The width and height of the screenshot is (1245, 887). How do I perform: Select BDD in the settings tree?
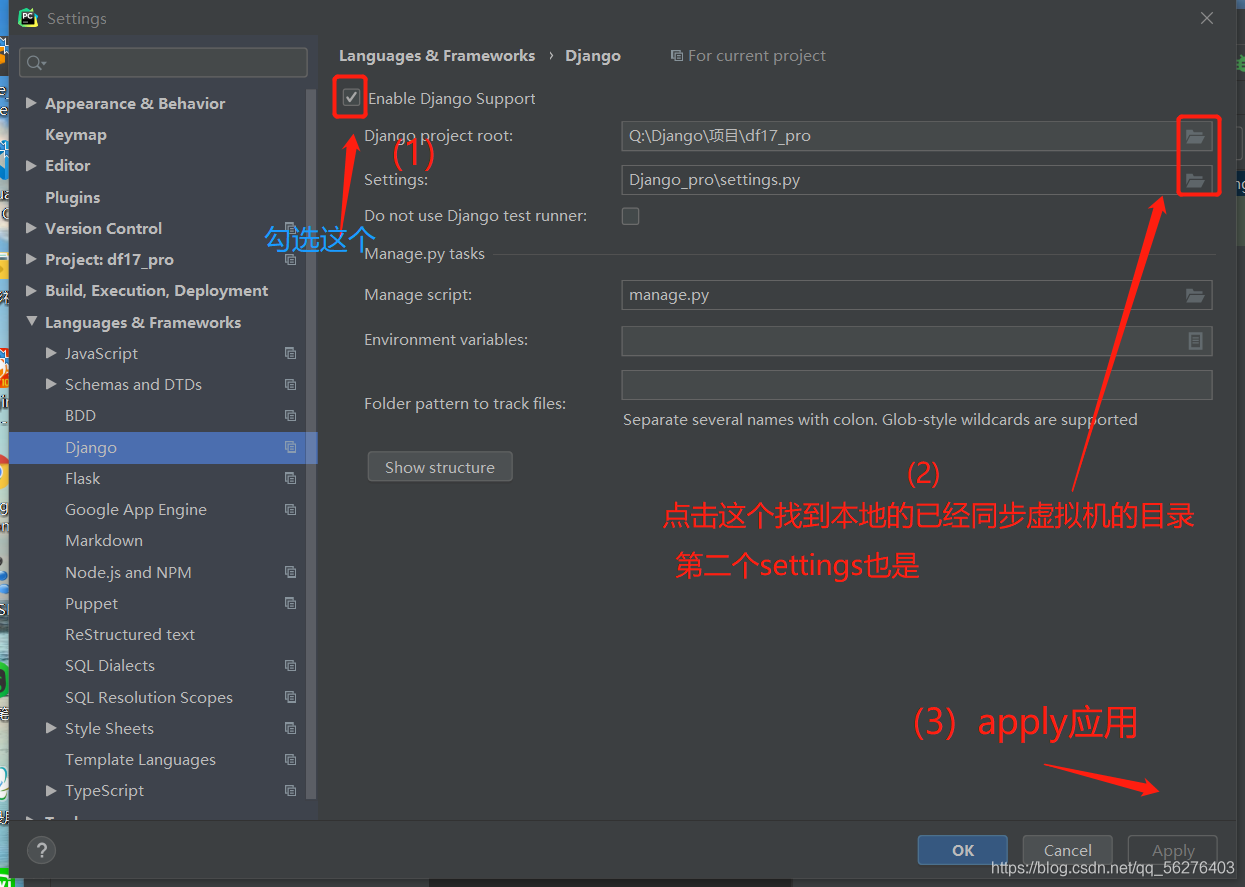coord(80,416)
